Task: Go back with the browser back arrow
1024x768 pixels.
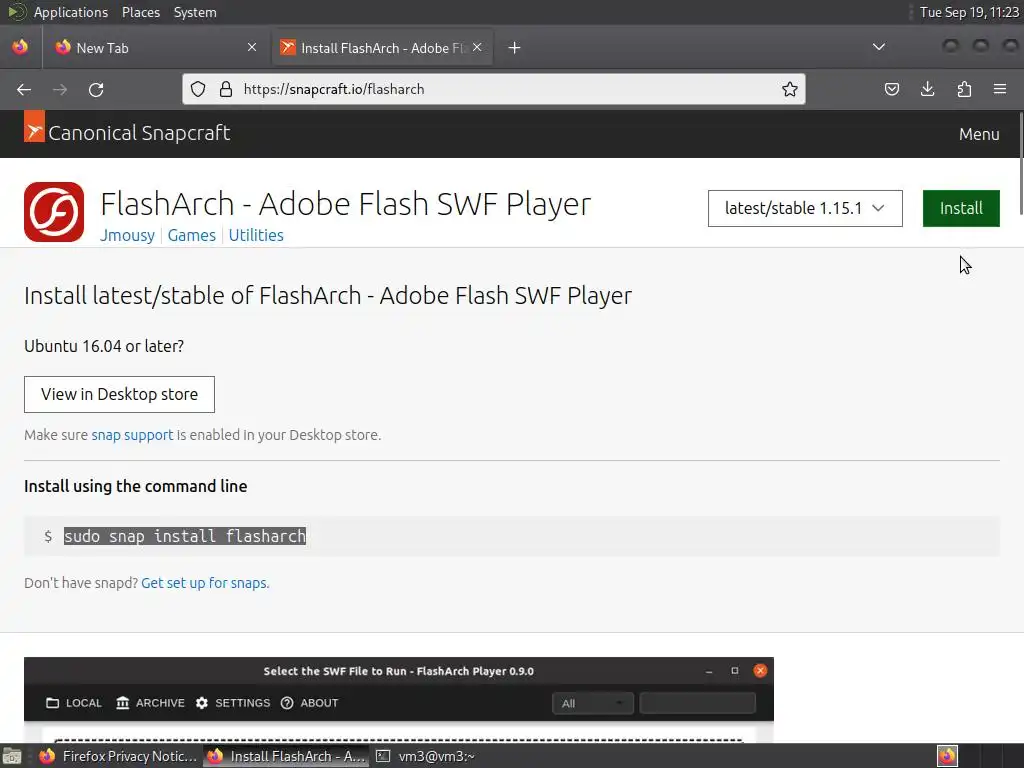Action: tap(24, 89)
